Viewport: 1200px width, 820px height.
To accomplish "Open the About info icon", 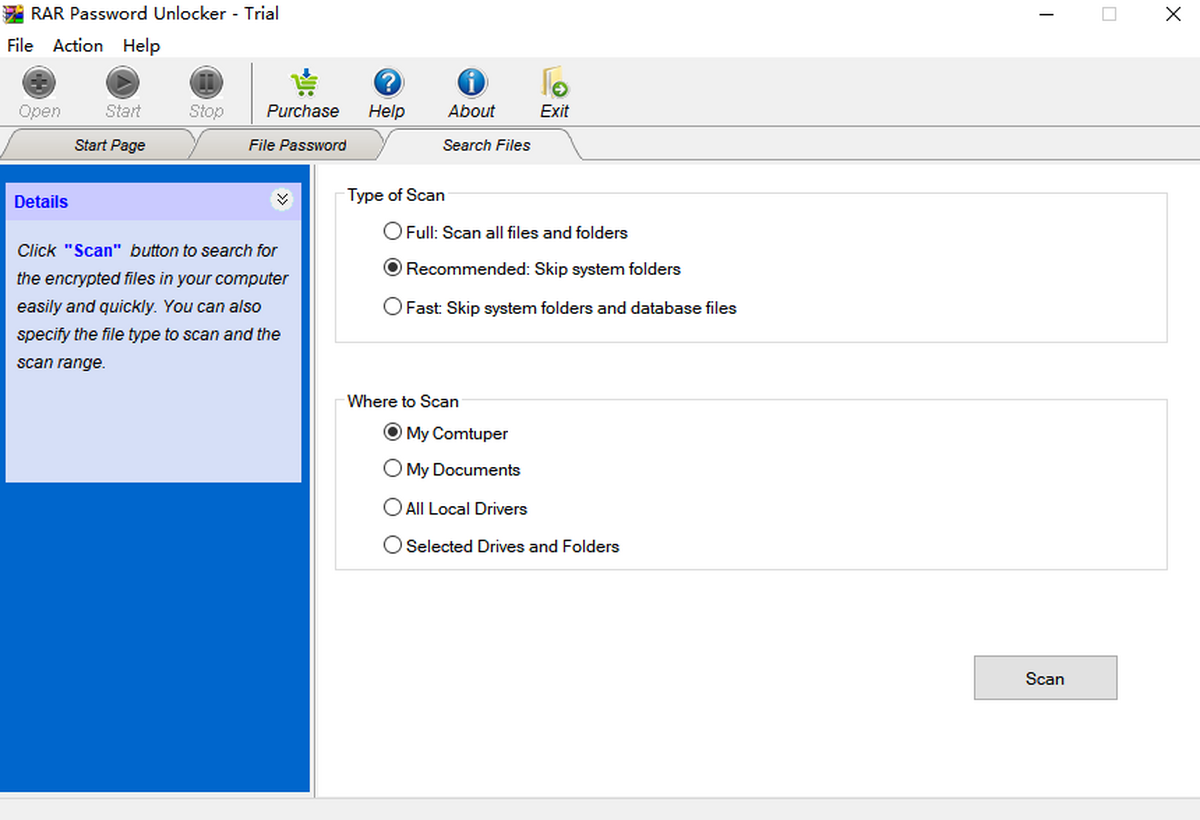I will click(471, 83).
